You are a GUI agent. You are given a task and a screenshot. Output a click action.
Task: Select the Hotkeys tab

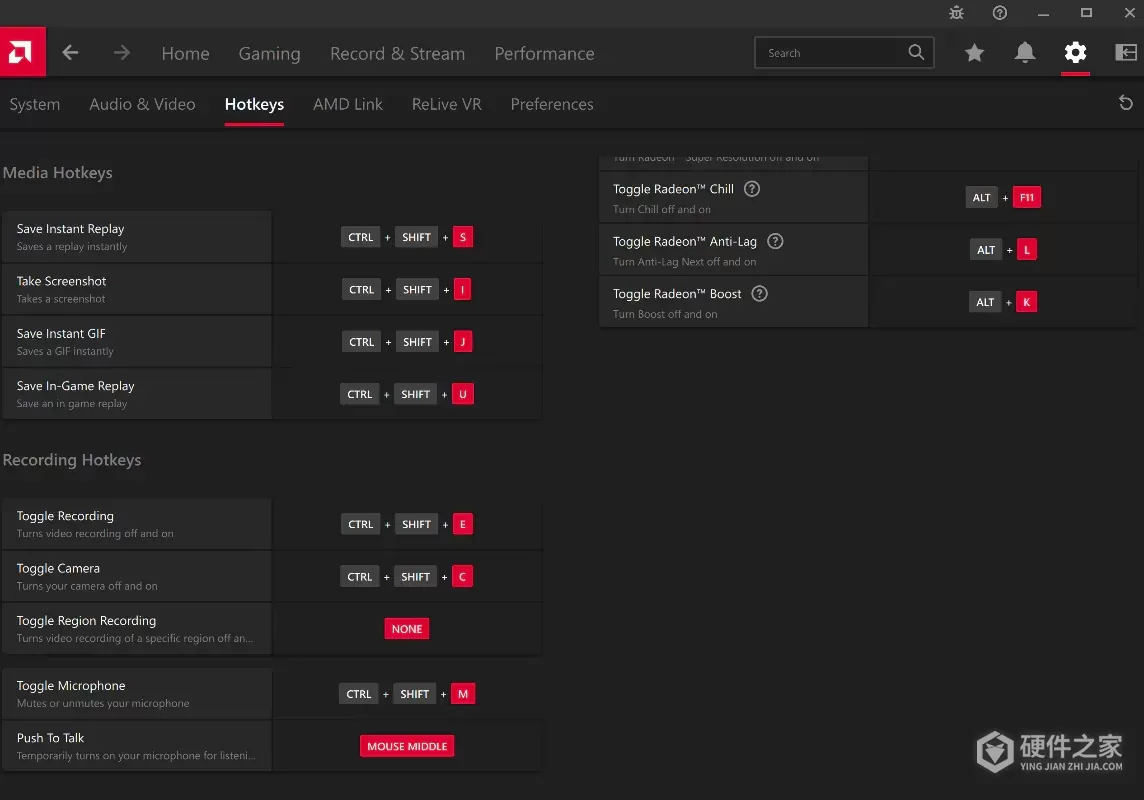254,104
